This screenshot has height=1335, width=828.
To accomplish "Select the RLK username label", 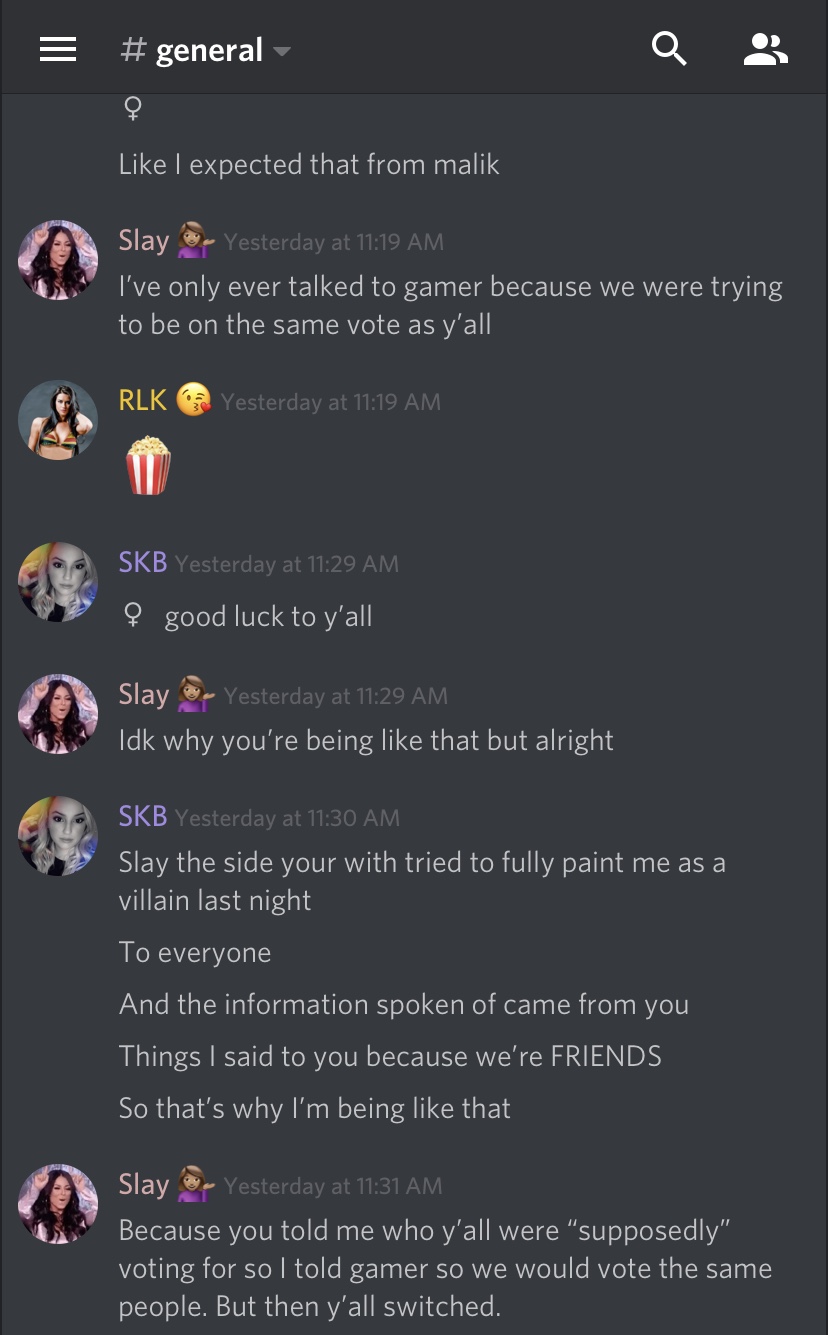I will click(x=143, y=400).
